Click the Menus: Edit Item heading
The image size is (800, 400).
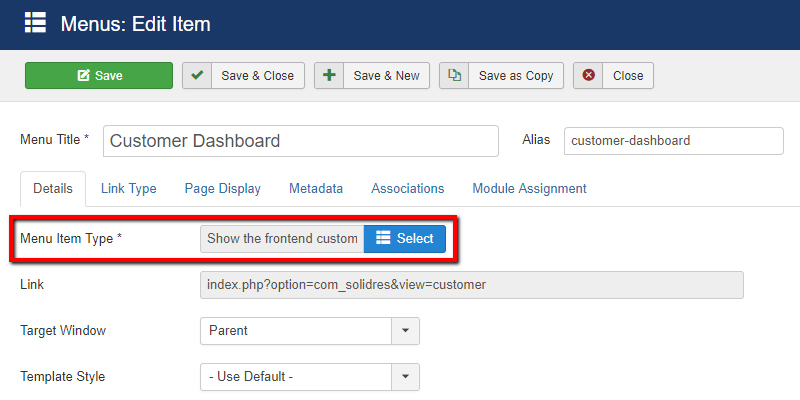coord(135,24)
